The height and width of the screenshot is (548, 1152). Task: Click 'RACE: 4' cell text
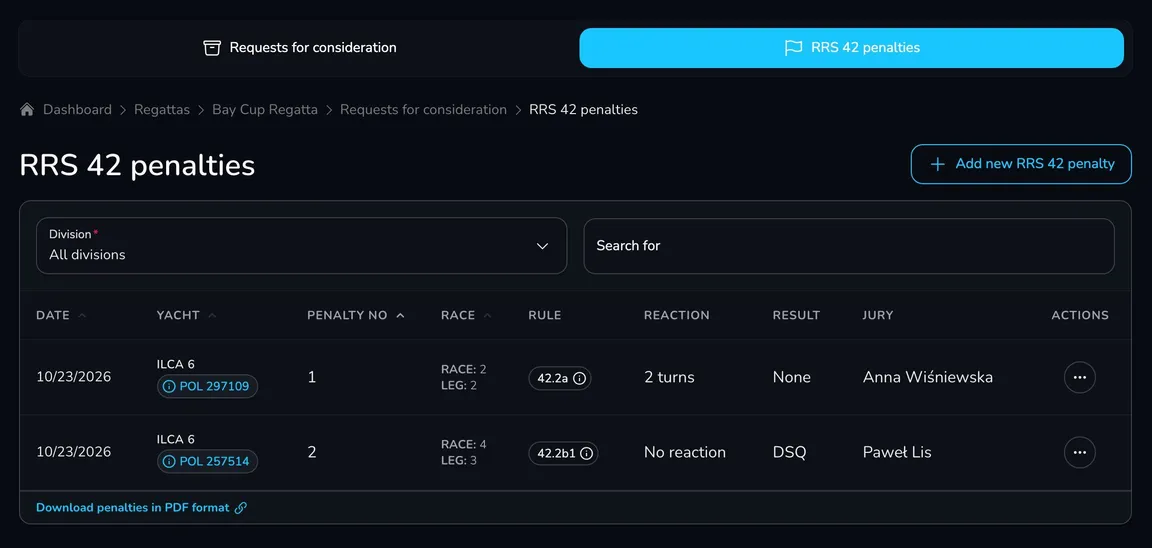(x=464, y=444)
